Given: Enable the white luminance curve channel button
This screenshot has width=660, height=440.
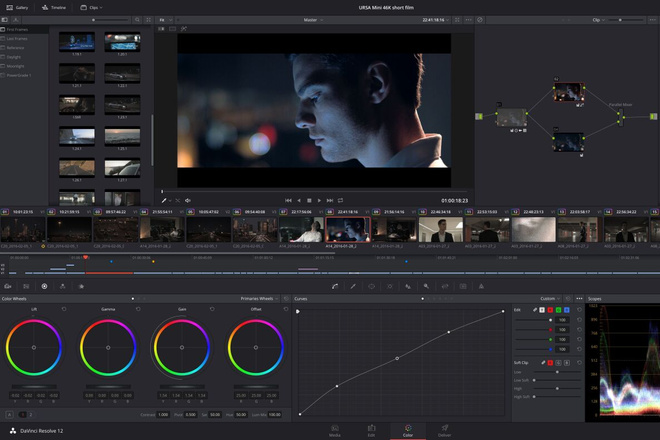Looking at the screenshot, I should point(542,310).
